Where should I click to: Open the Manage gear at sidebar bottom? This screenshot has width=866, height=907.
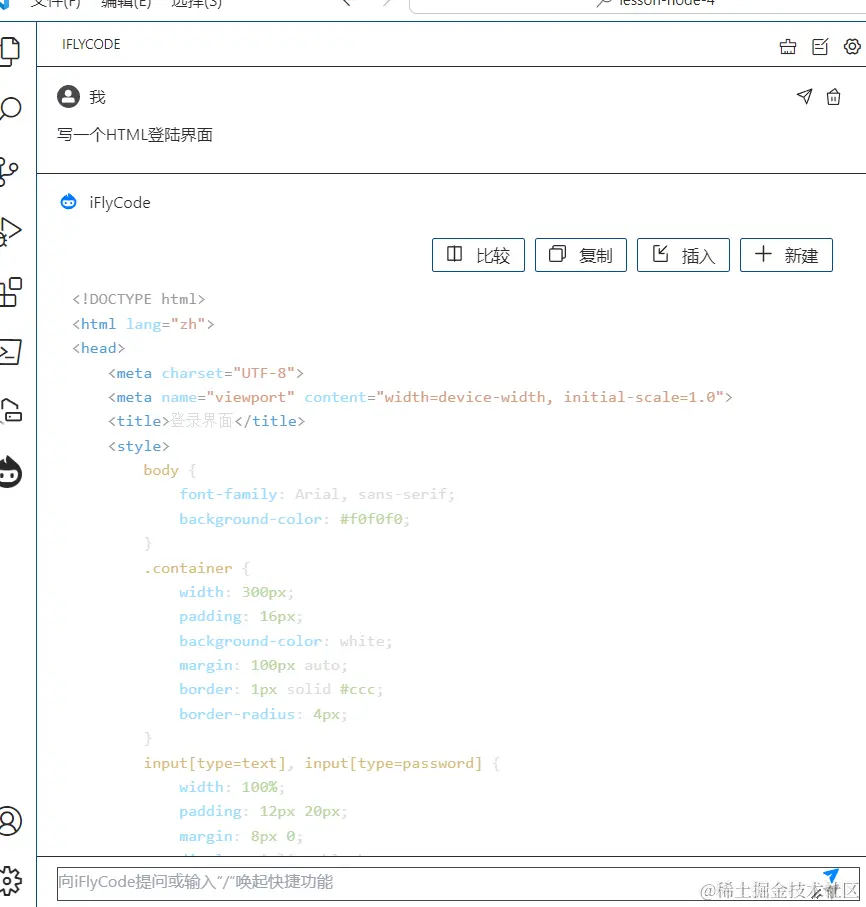click(10, 881)
